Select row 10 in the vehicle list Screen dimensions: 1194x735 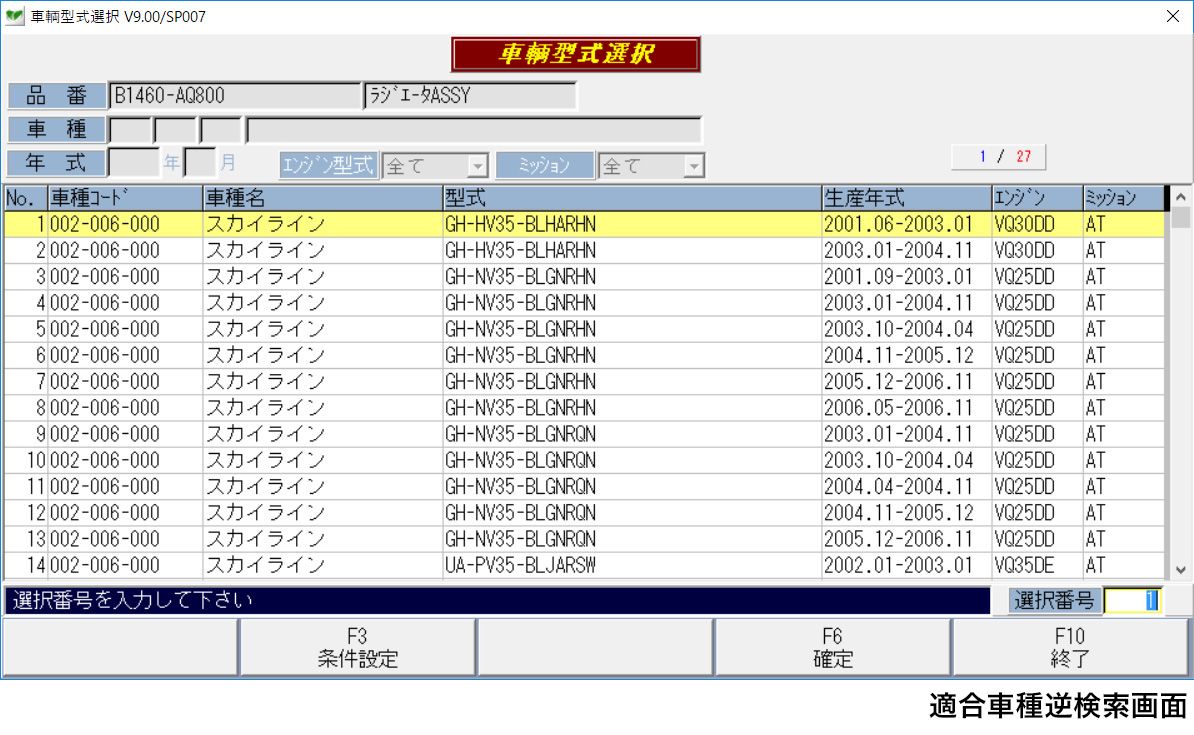[x=584, y=461]
